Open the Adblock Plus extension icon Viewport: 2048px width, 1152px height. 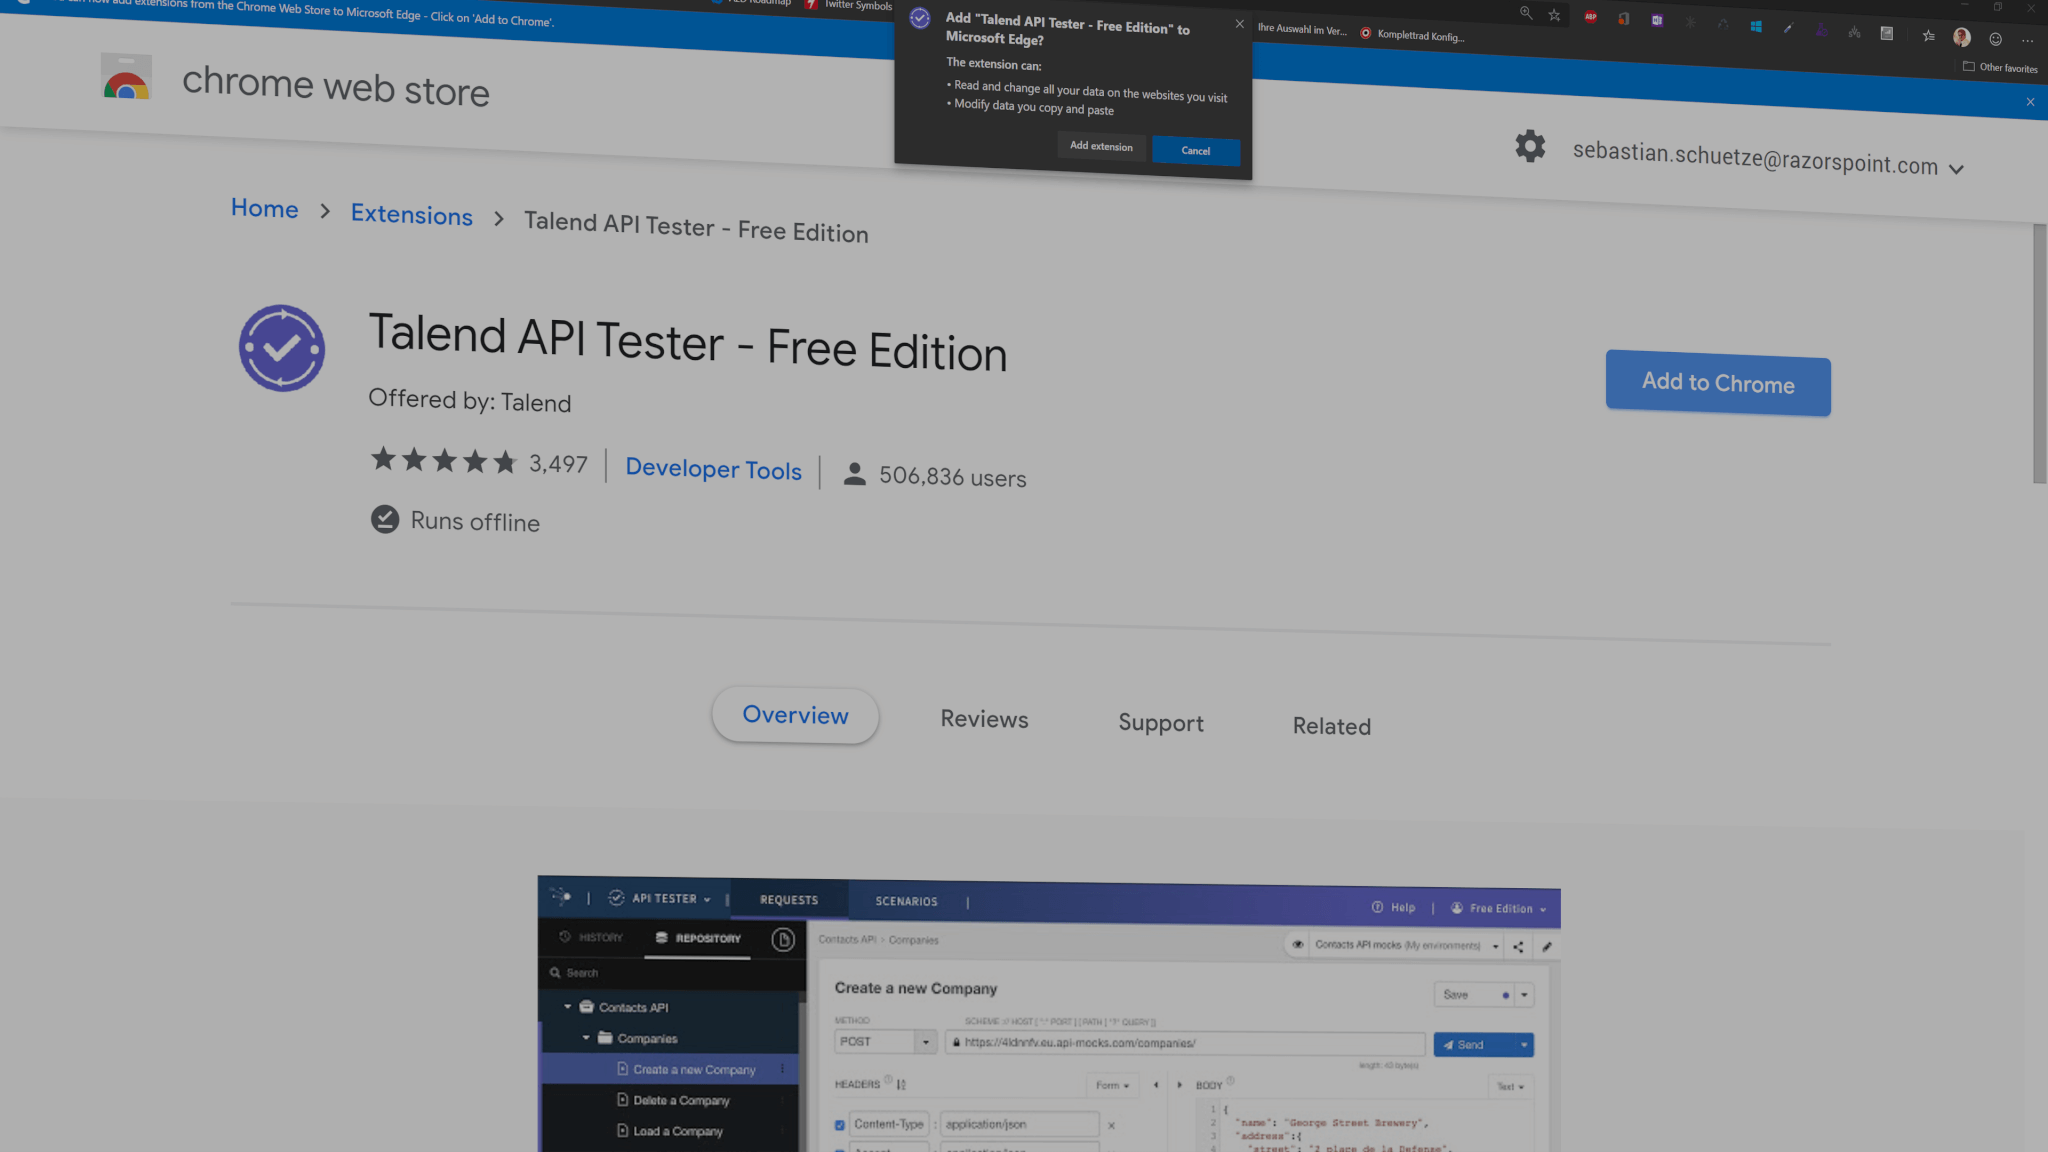[1590, 17]
